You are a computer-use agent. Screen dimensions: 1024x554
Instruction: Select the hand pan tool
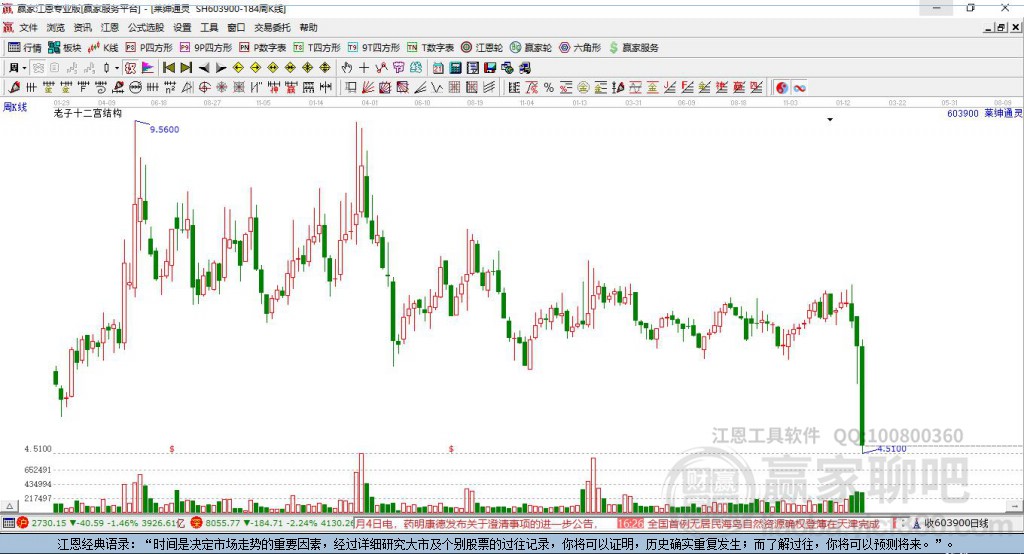(x=347, y=68)
